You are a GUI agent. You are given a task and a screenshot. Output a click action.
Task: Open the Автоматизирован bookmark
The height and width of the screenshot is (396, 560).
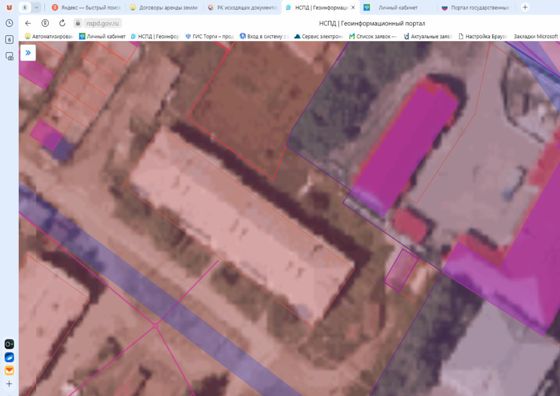pos(49,36)
